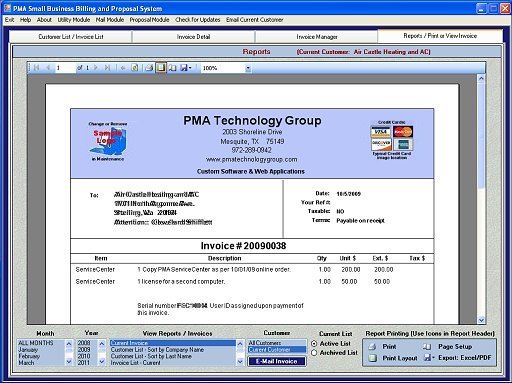The height and width of the screenshot is (383, 512).
Task: Click Check for Updates menu item
Action: (x=198, y=20)
